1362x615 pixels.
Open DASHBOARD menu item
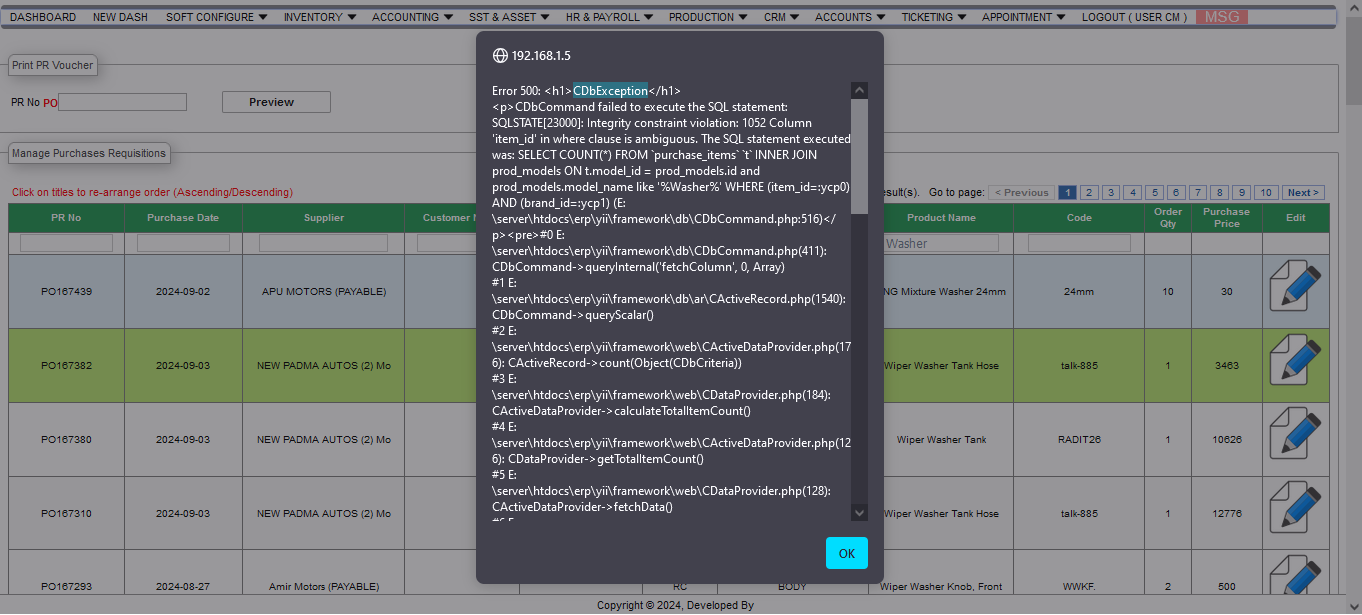[43, 17]
